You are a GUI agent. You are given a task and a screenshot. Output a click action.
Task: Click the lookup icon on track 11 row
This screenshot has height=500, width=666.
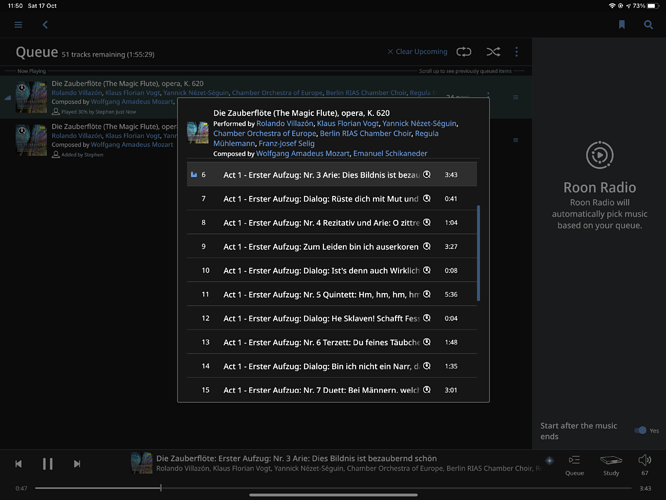[427, 294]
